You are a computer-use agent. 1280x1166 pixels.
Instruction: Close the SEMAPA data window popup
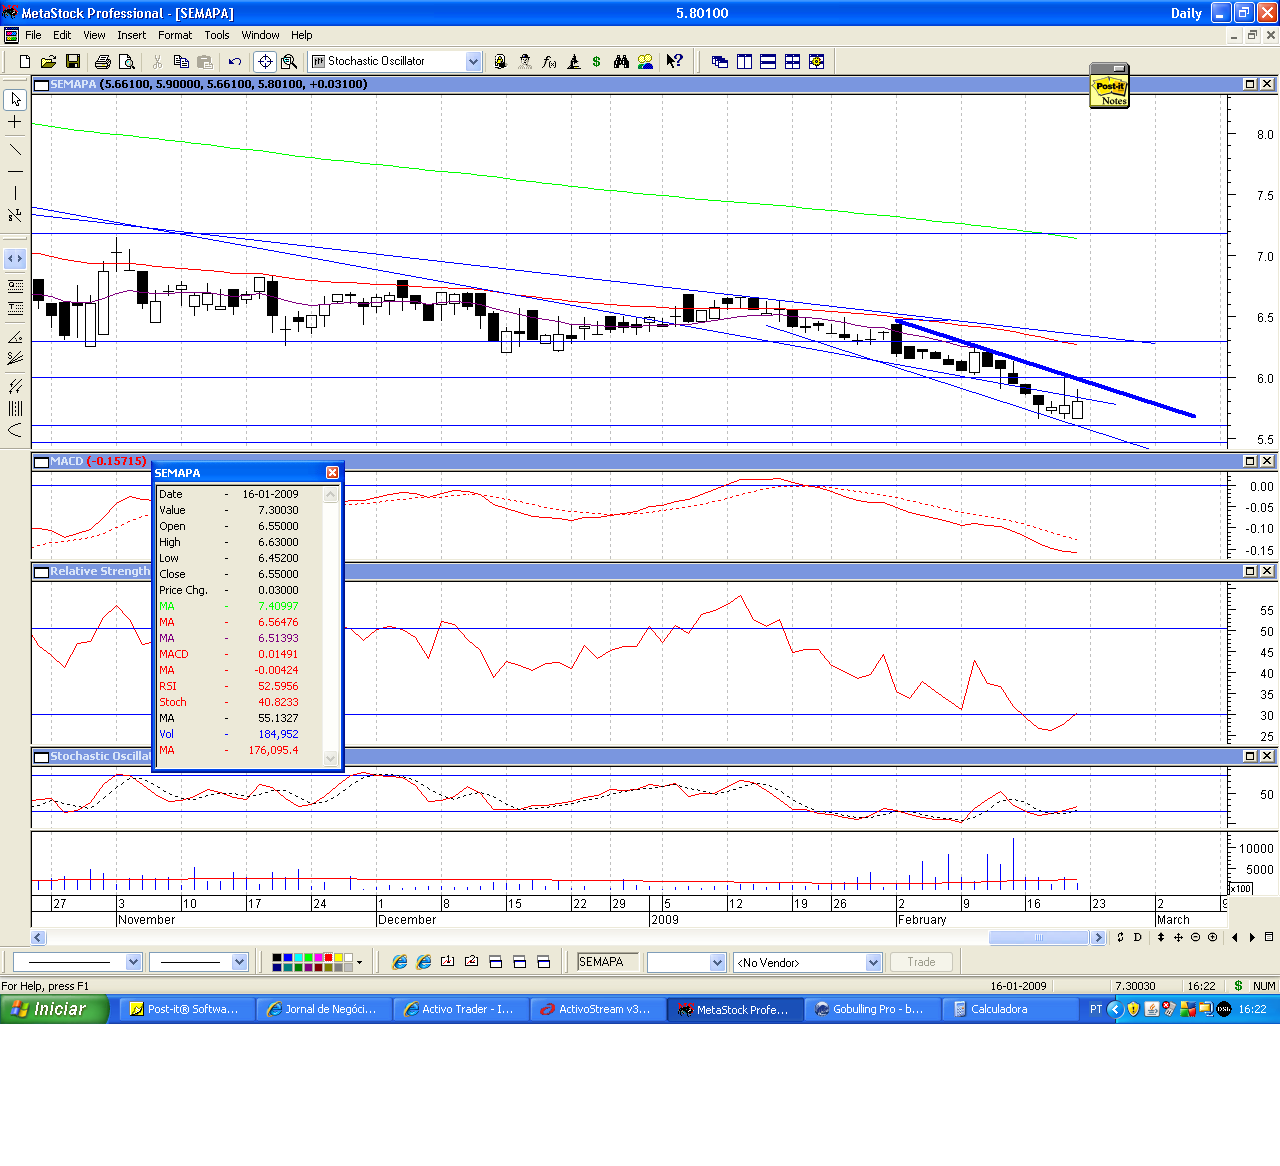pos(333,472)
